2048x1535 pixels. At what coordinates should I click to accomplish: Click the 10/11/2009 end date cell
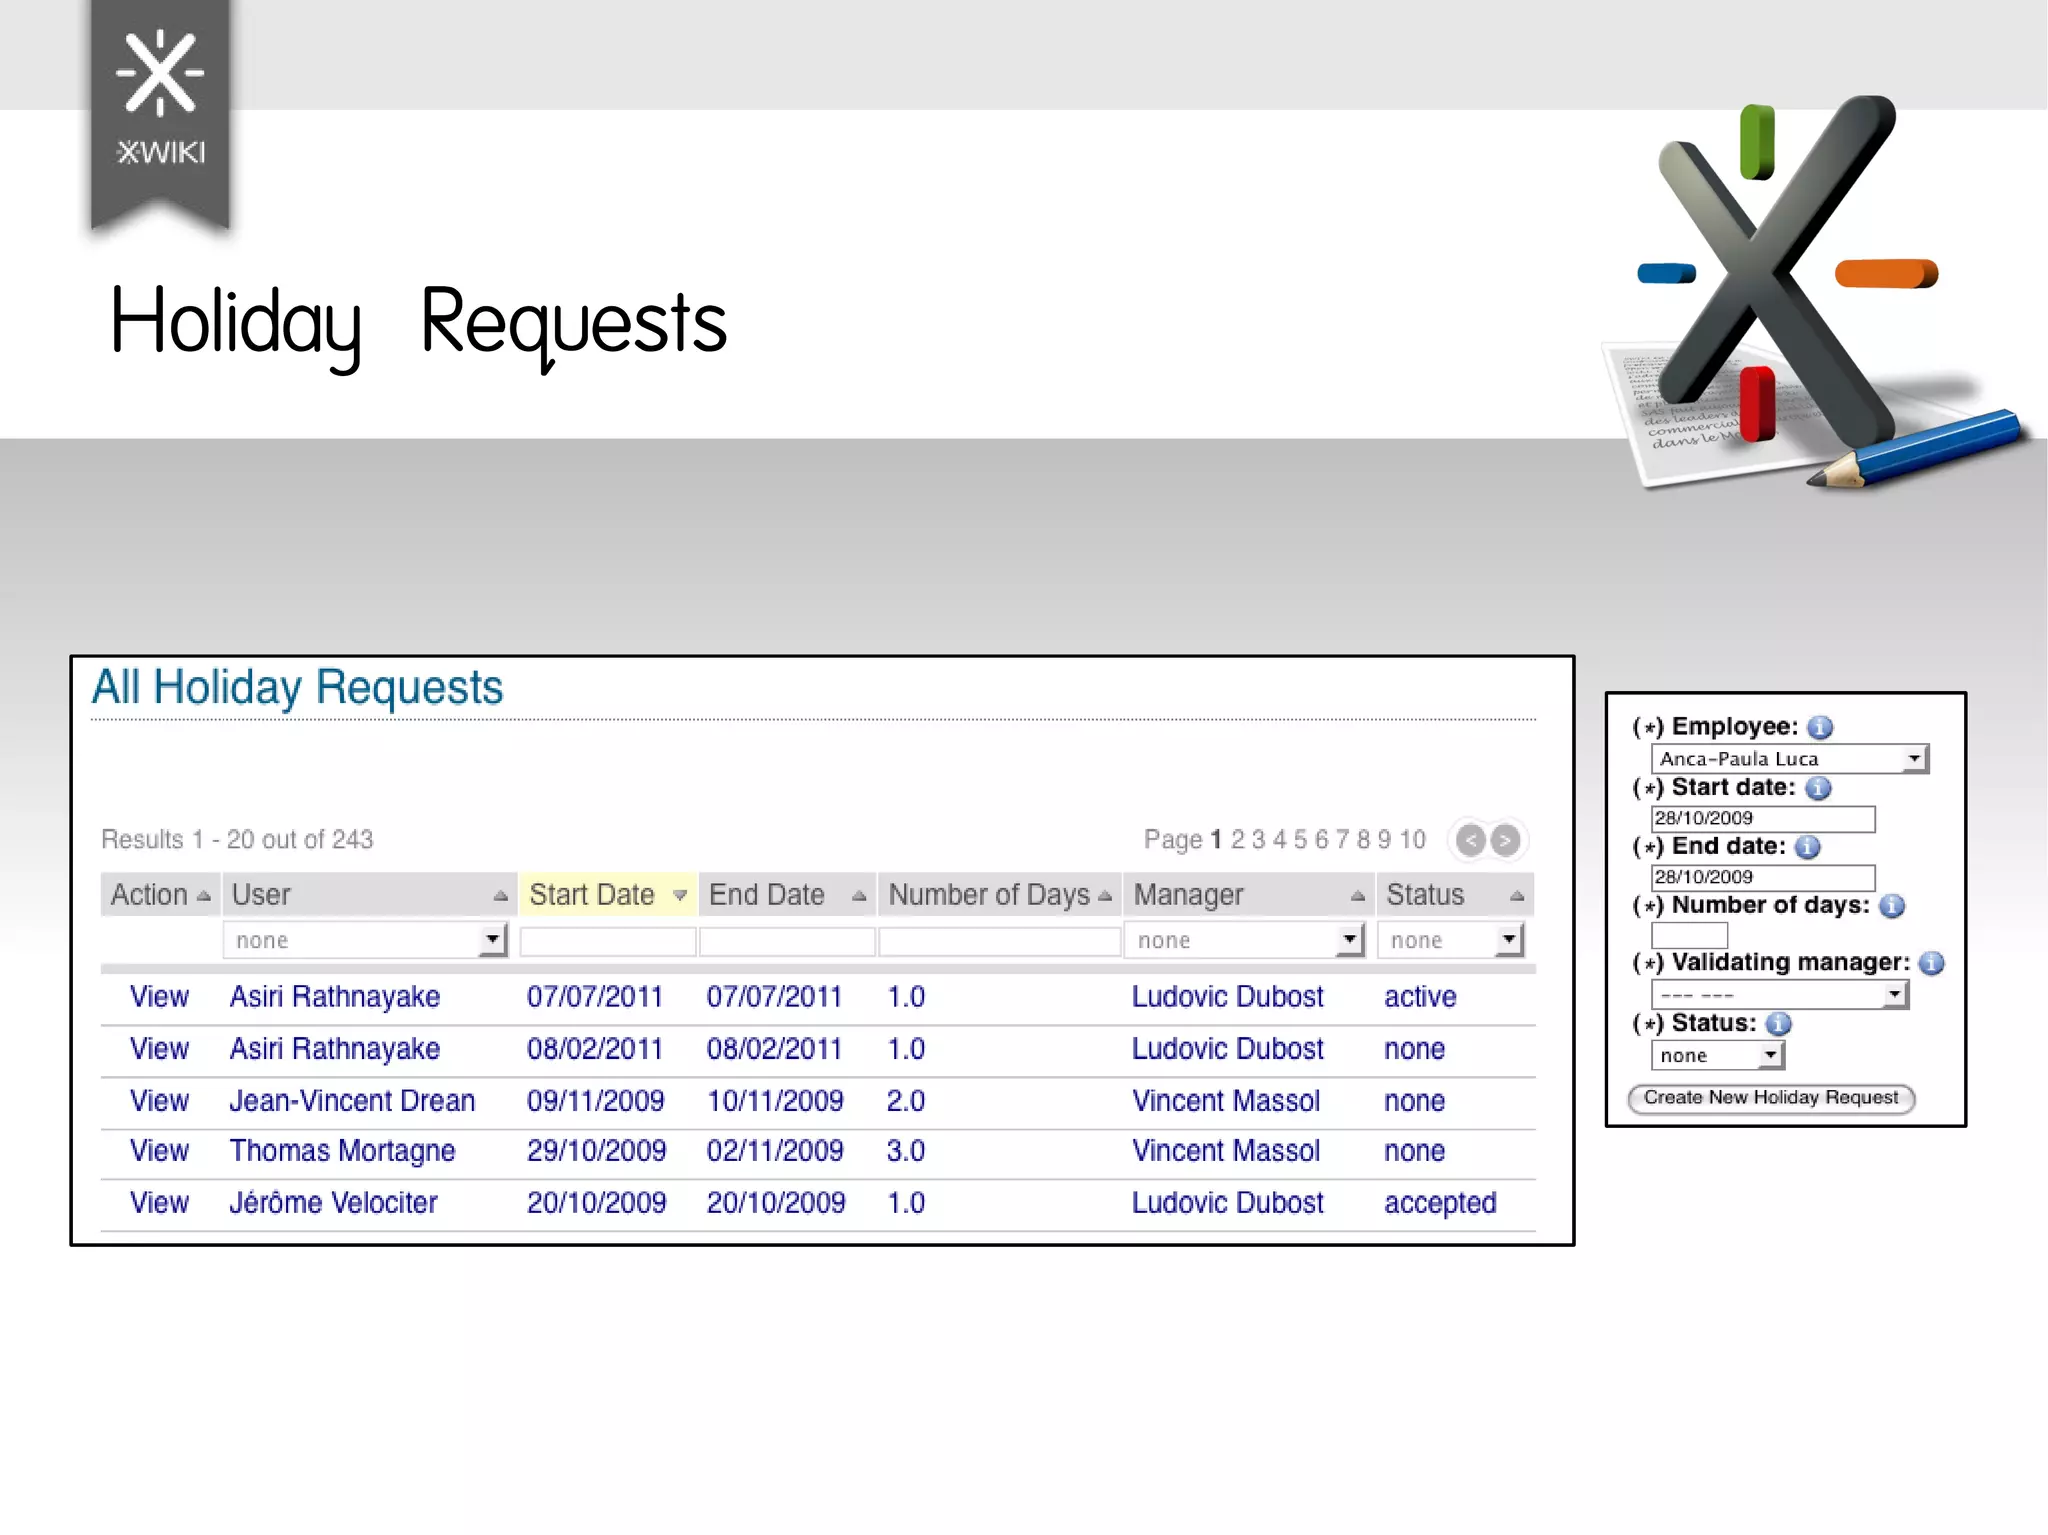(x=775, y=1101)
